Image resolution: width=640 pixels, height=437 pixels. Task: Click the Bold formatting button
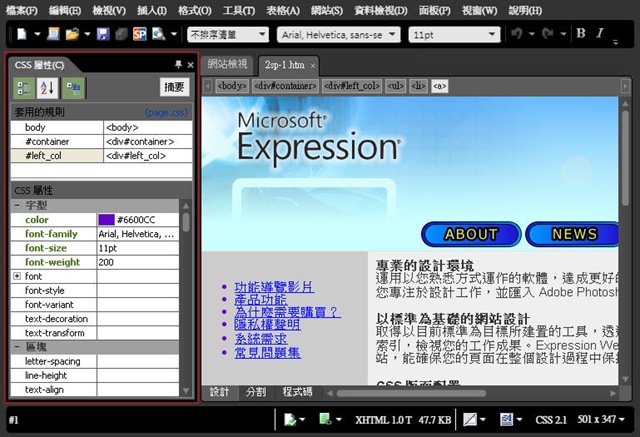tap(581, 34)
